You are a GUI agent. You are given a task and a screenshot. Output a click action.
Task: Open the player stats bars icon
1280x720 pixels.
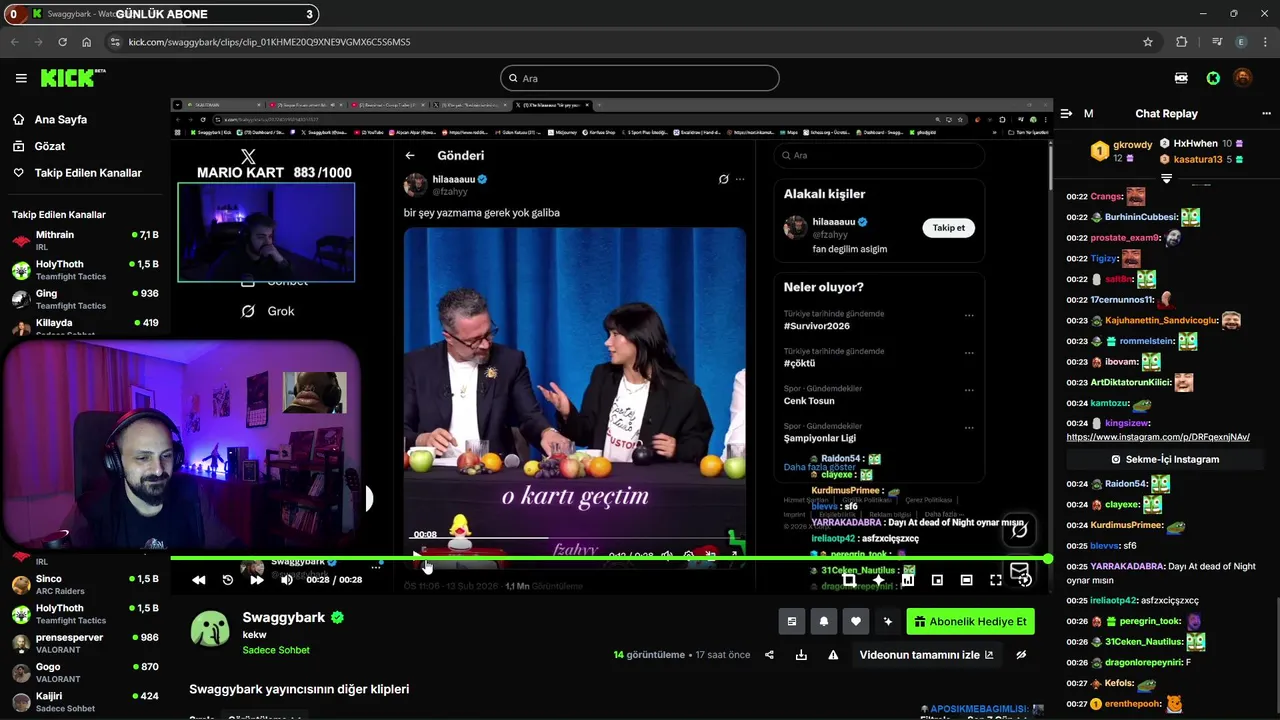(x=908, y=580)
